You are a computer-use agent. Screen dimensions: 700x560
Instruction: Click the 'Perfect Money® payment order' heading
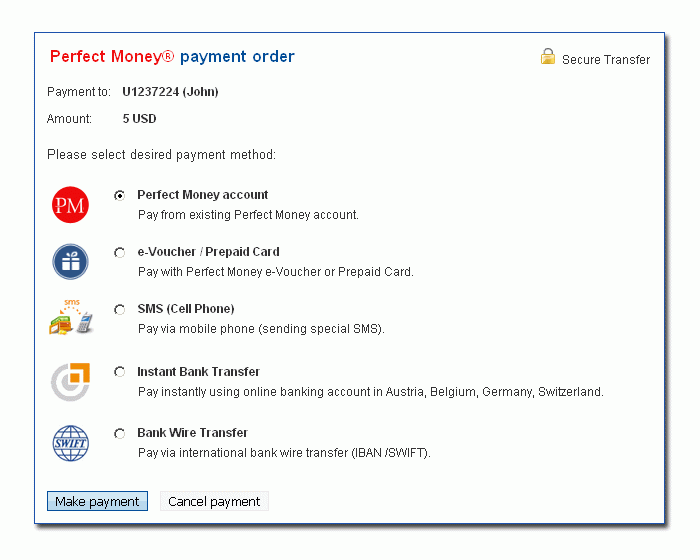pyautogui.click(x=172, y=57)
